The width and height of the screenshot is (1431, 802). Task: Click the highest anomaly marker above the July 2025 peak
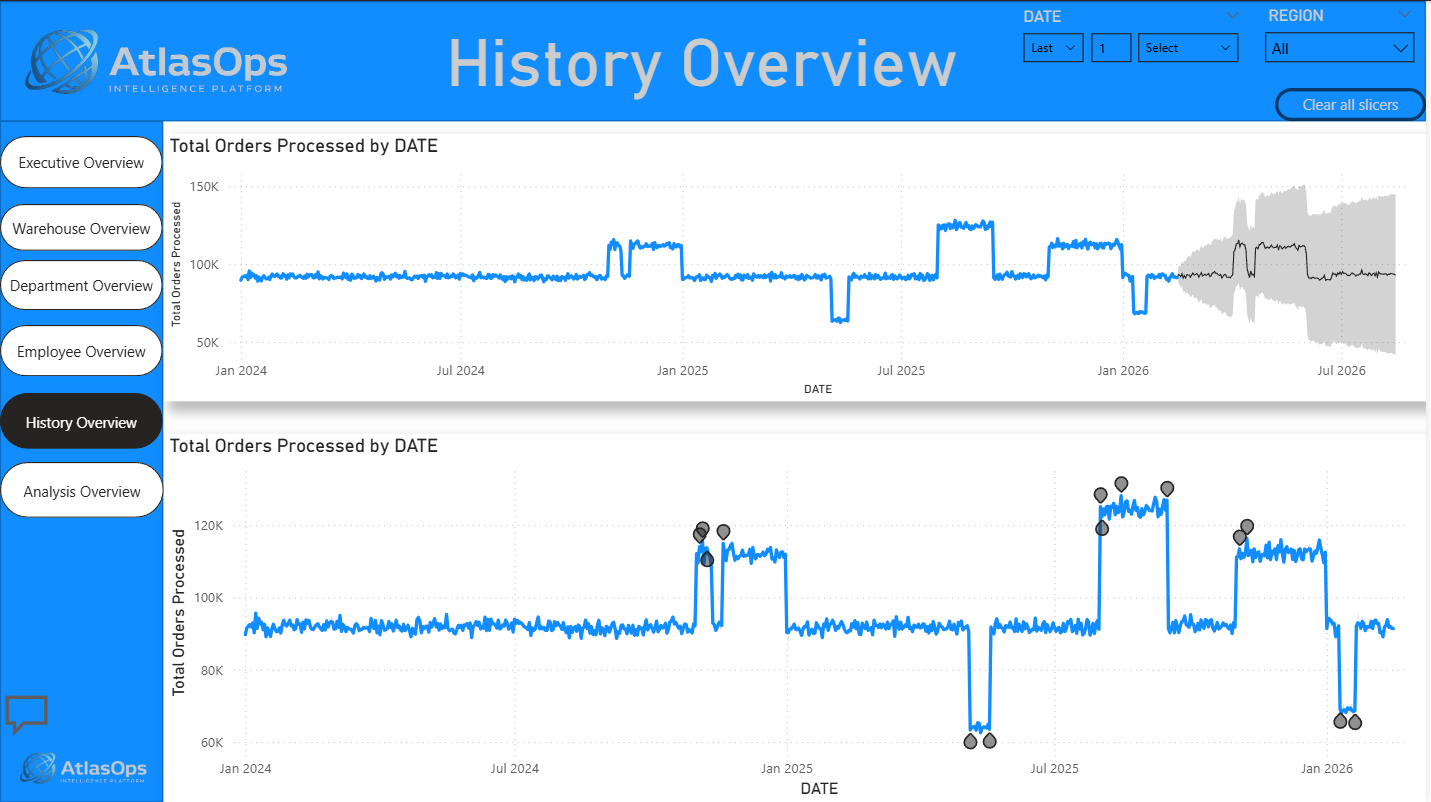coord(1121,484)
